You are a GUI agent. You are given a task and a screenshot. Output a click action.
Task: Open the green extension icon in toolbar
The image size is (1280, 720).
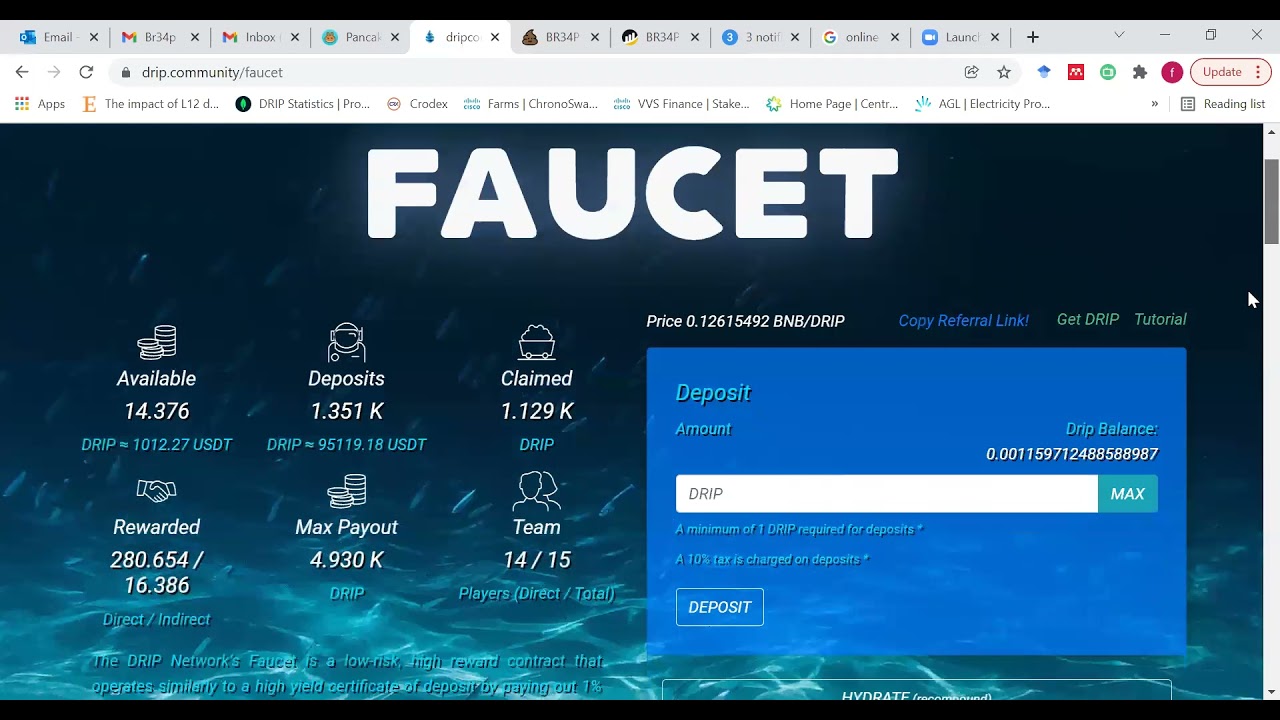pyautogui.click(x=1108, y=72)
